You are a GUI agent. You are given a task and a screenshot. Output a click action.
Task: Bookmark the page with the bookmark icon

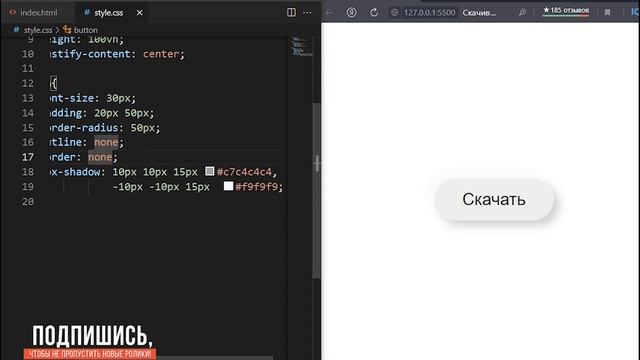click(x=607, y=13)
